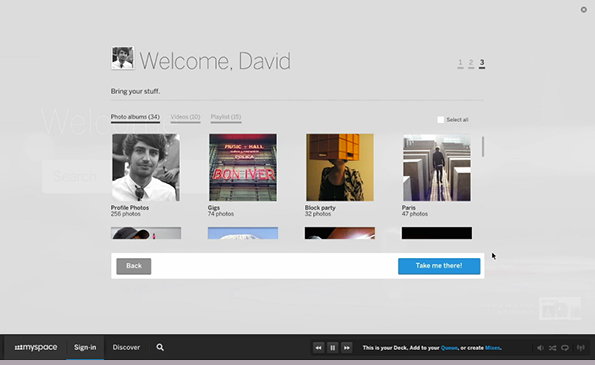Click the albums list vertical scrollbar handle
595x365 pixels.
[483, 146]
